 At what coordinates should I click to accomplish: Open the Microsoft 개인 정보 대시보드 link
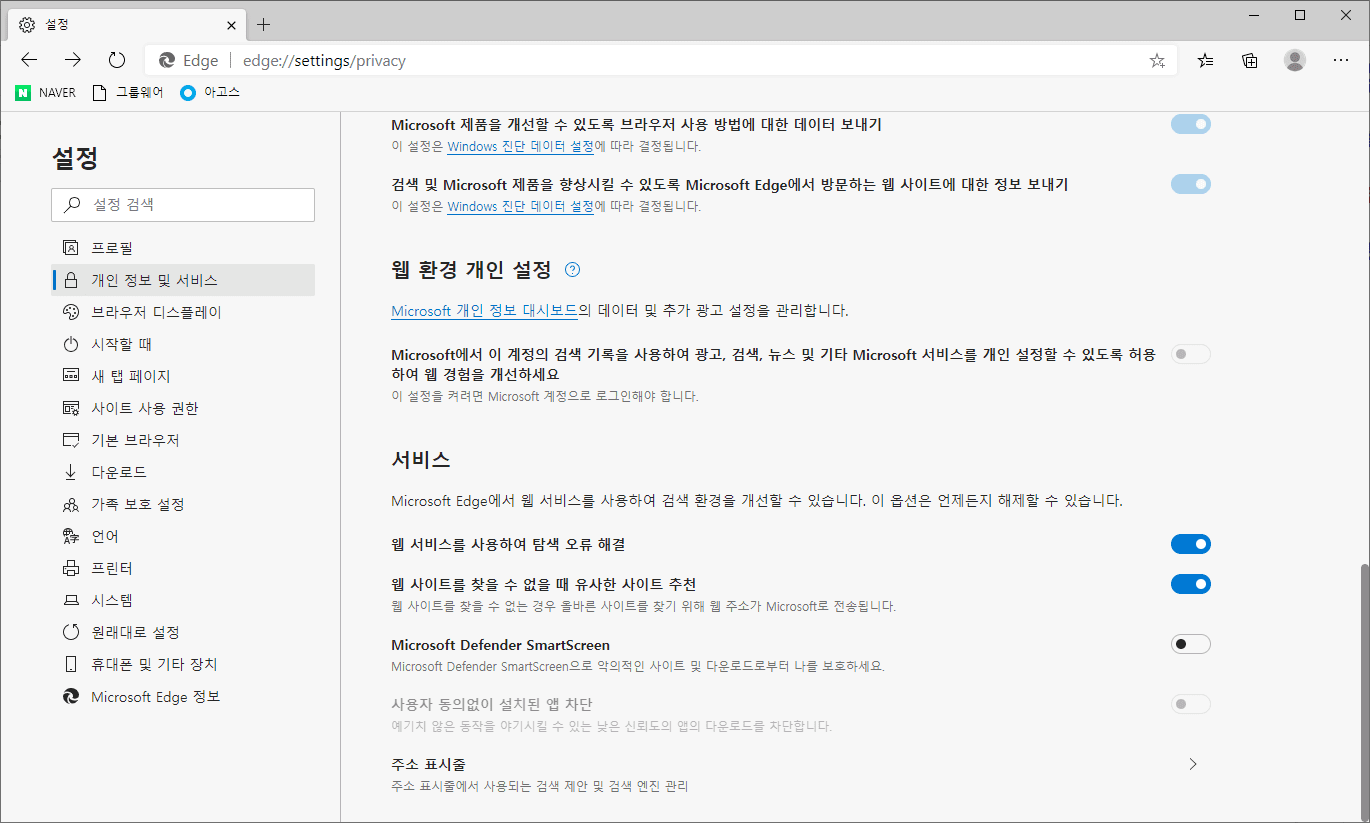tap(484, 311)
